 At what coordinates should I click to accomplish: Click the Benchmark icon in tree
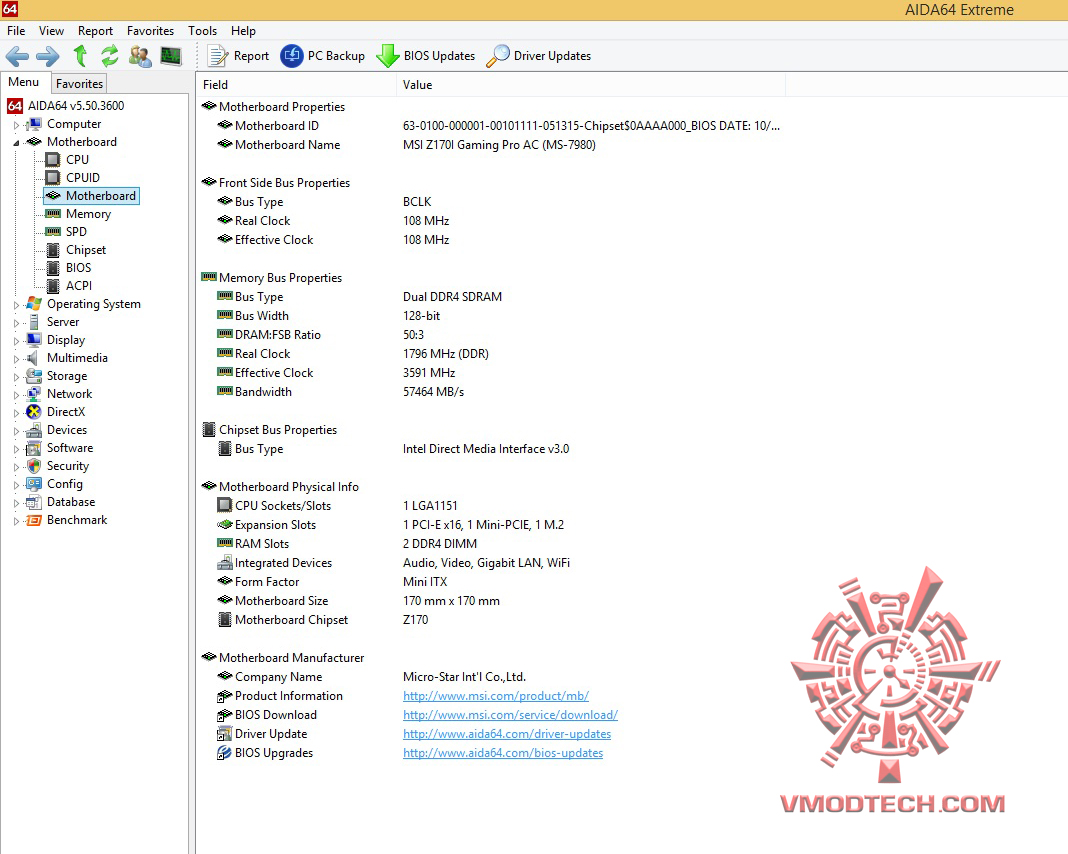pos(34,520)
